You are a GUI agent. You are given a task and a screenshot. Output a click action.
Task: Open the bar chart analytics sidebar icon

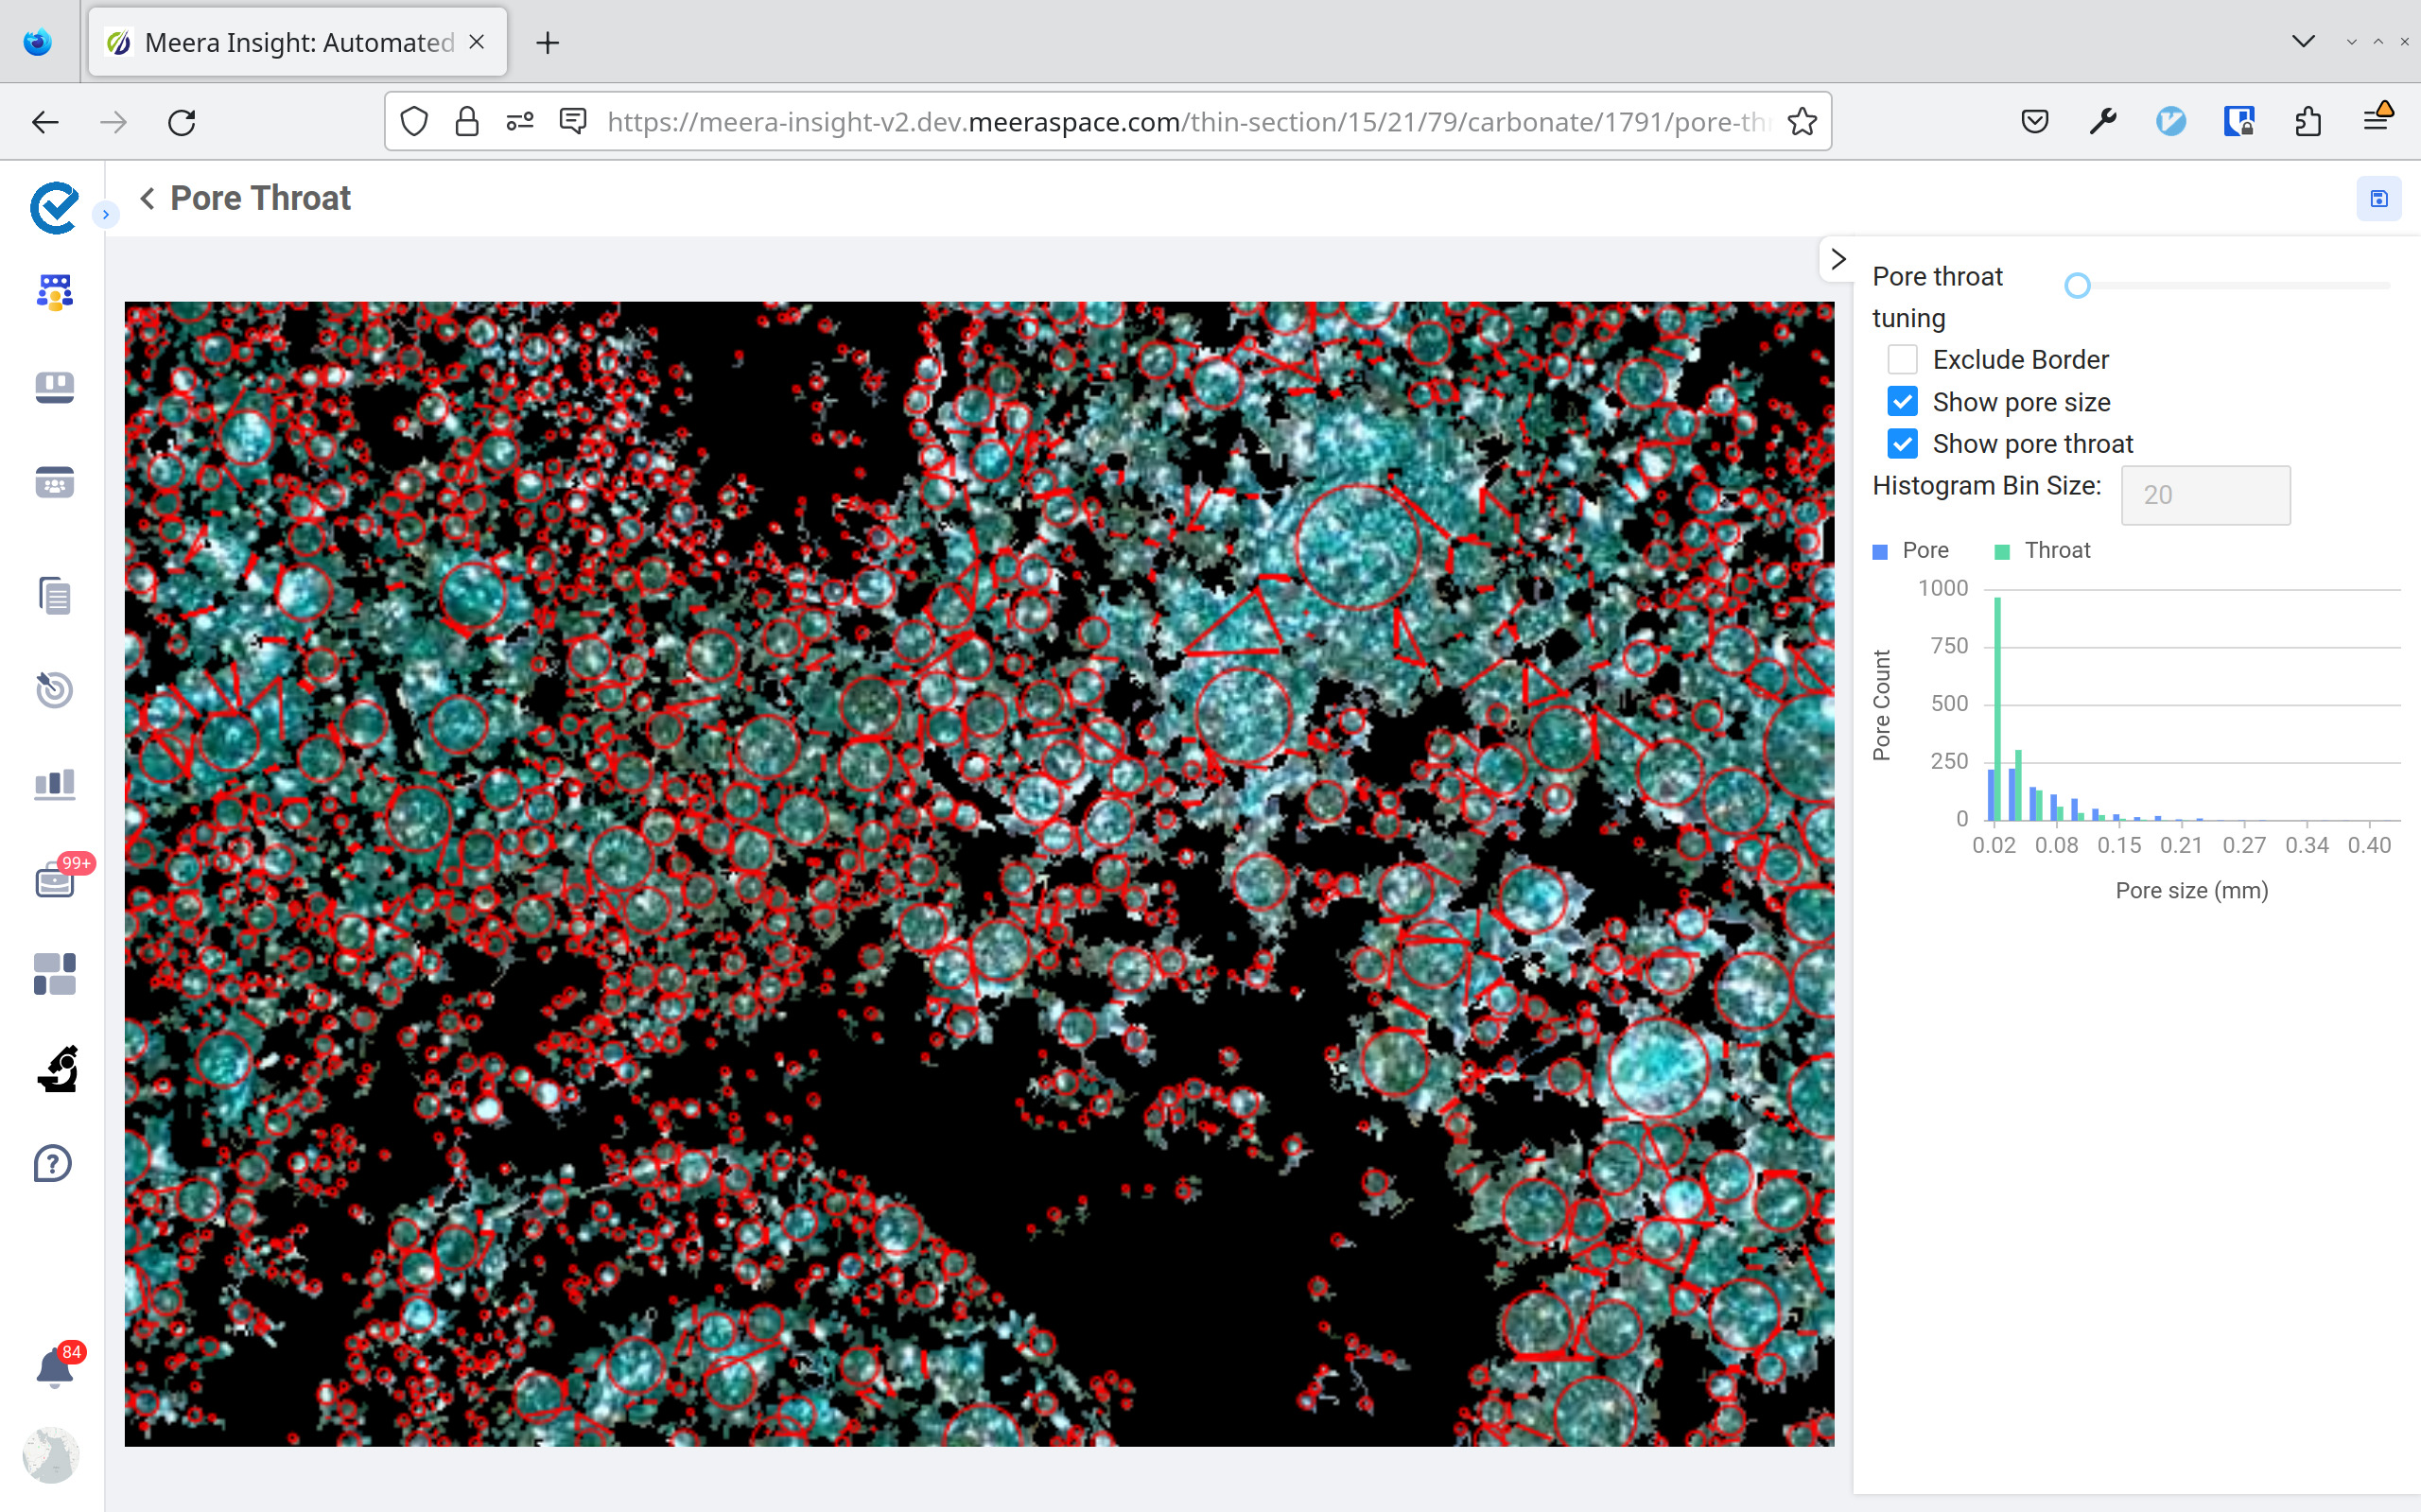pyautogui.click(x=55, y=784)
